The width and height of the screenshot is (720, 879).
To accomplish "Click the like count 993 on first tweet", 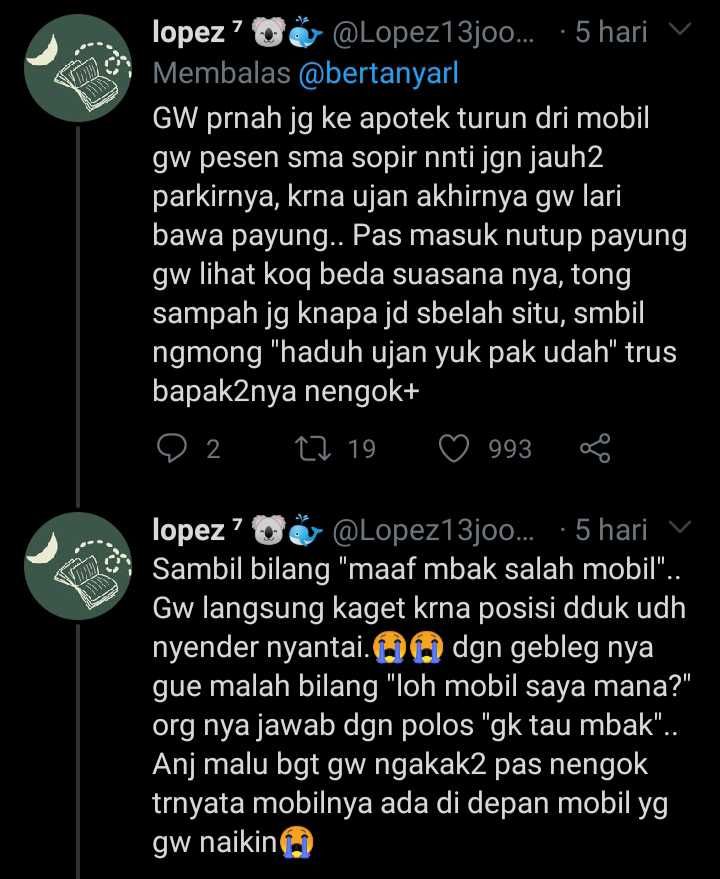I will click(x=510, y=449).
